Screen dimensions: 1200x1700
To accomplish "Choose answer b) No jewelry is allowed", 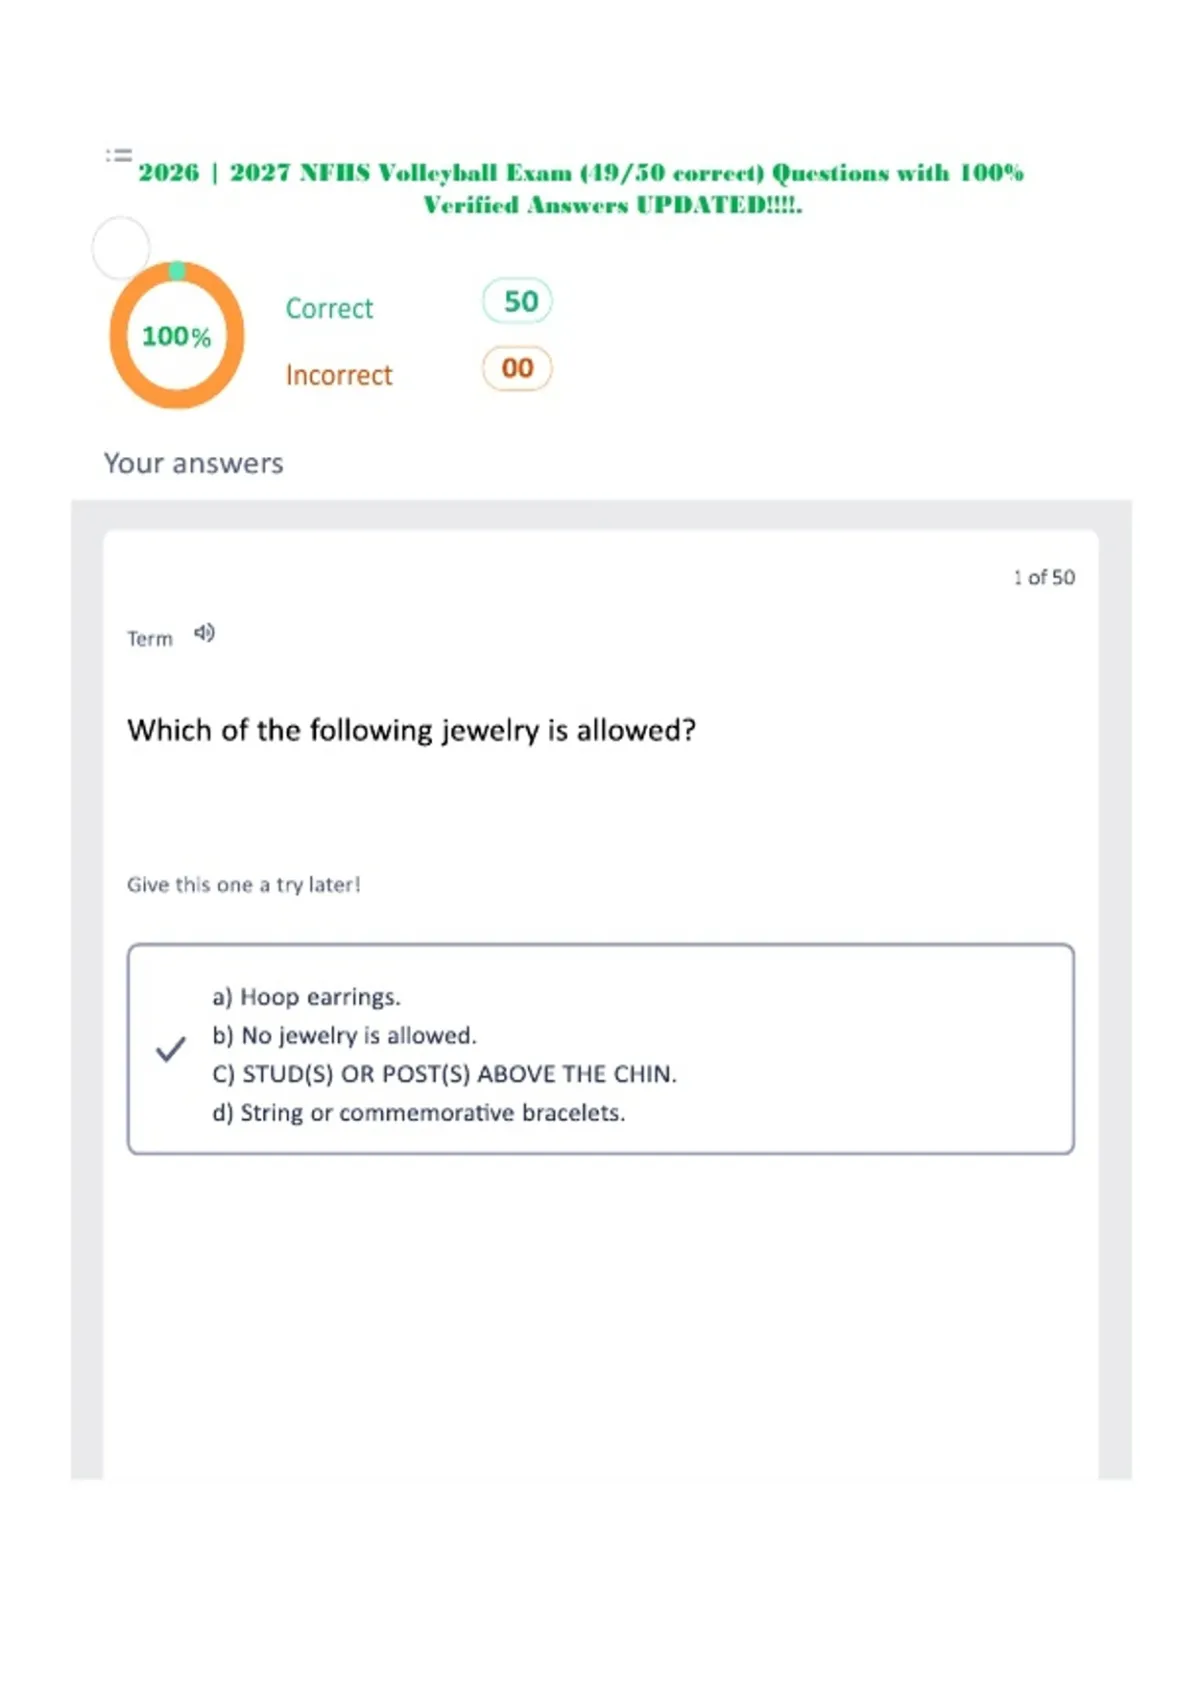I will [344, 1035].
